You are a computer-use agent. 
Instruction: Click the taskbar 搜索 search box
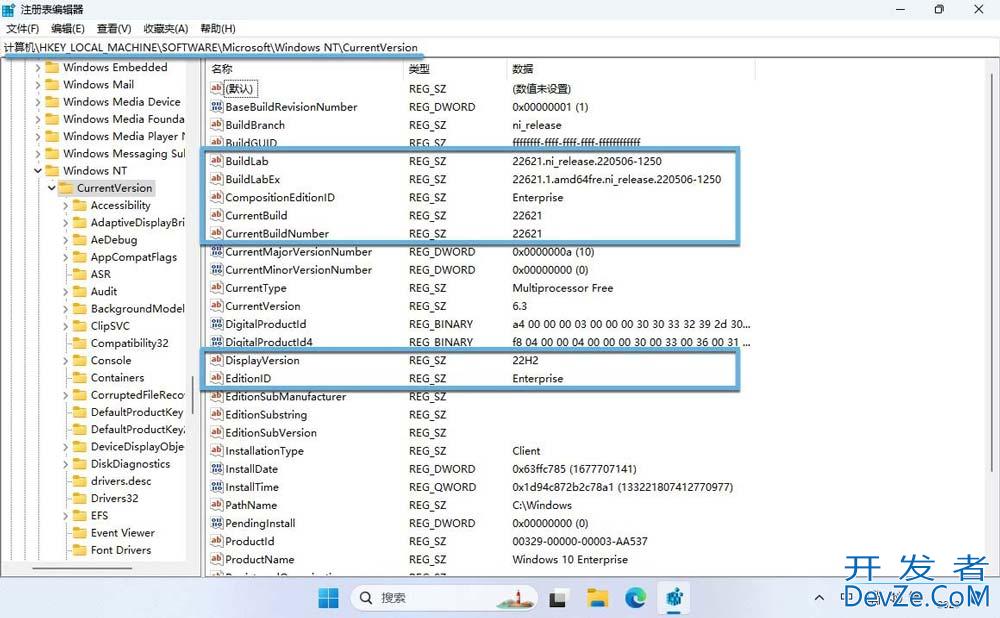point(444,598)
